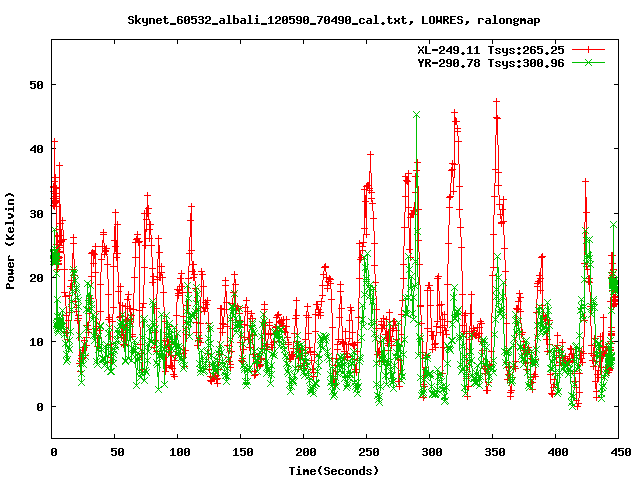Click the y-axis tick label 20

click(x=36, y=278)
